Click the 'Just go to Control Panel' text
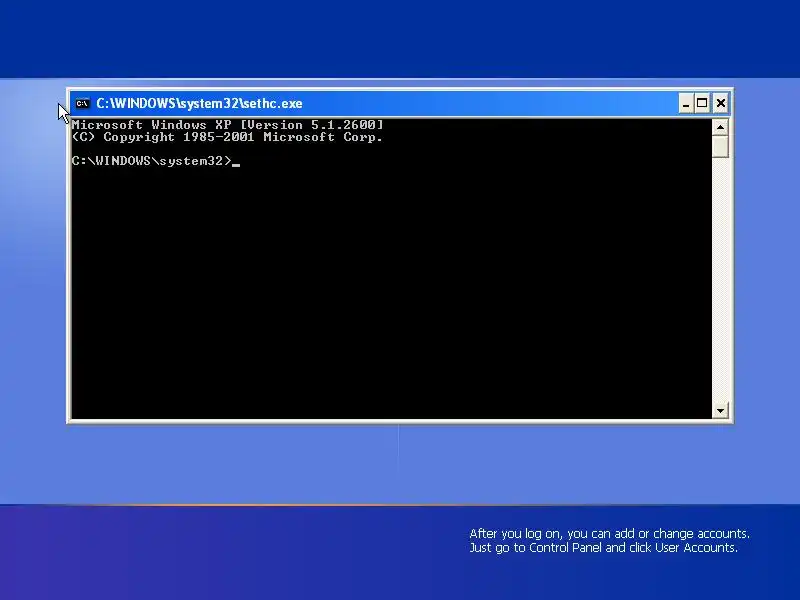 pyautogui.click(x=603, y=548)
